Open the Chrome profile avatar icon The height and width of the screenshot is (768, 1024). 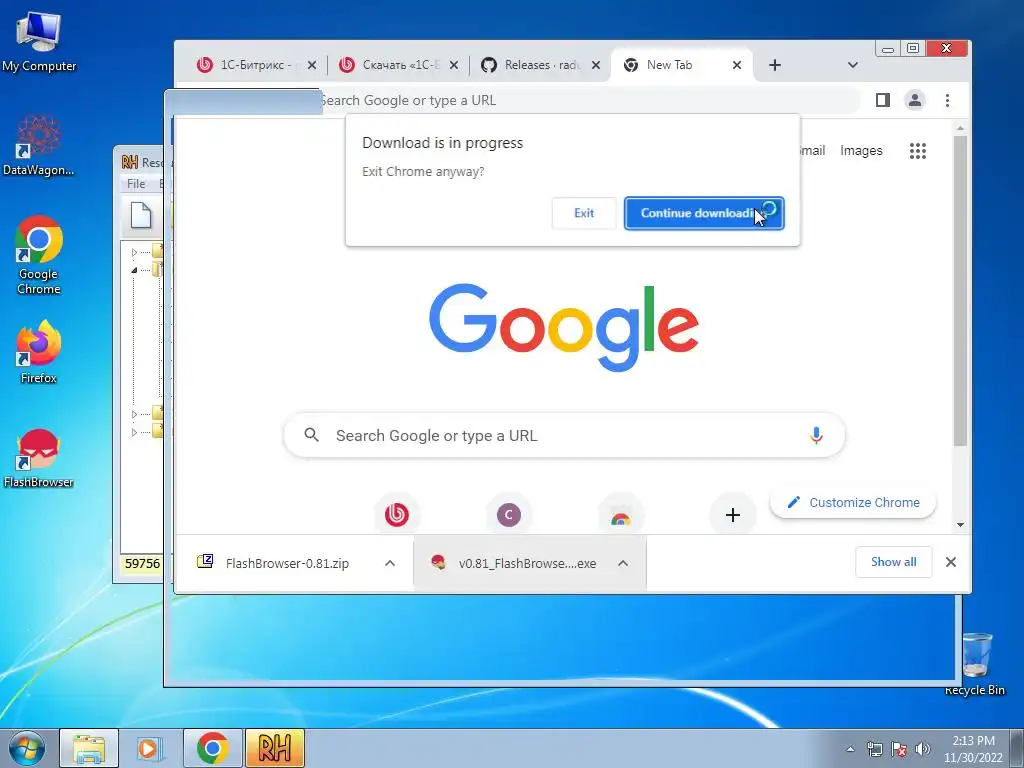tap(915, 100)
